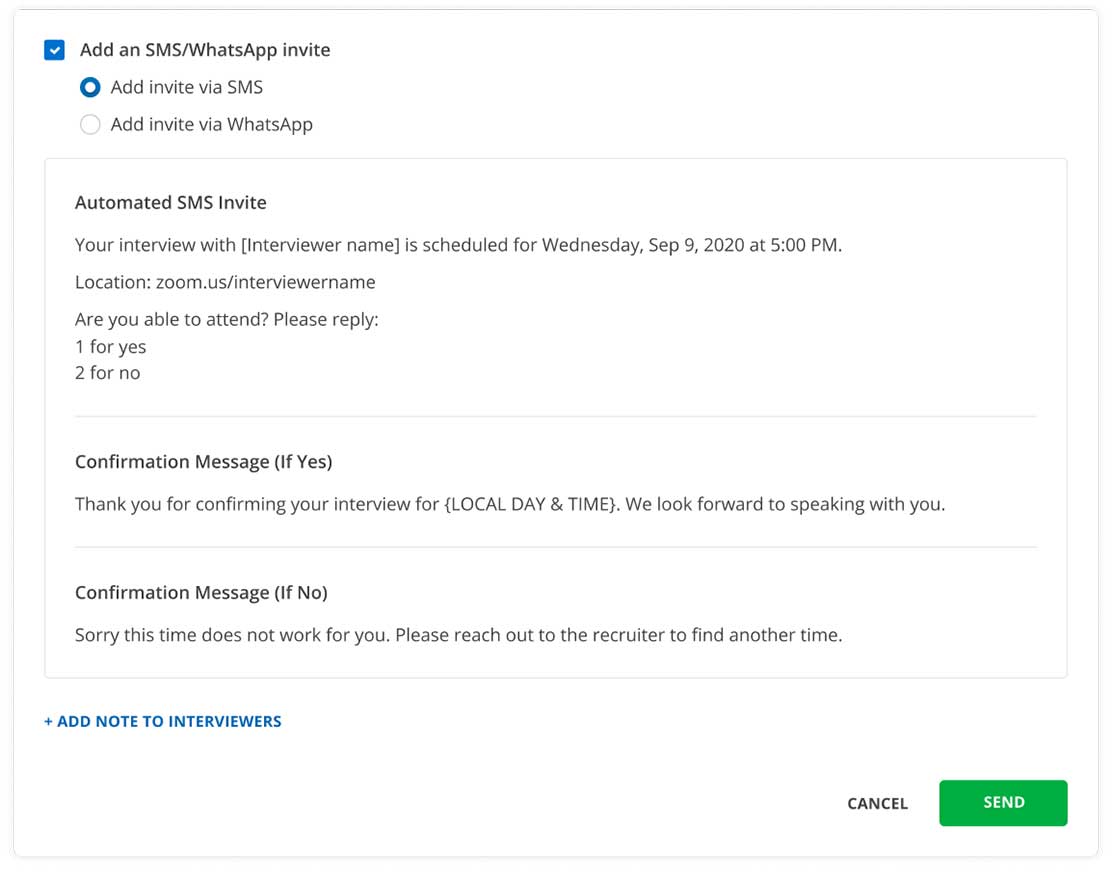This screenshot has width=1112, height=881.
Task: Cancel the interview invite dialog
Action: (877, 803)
